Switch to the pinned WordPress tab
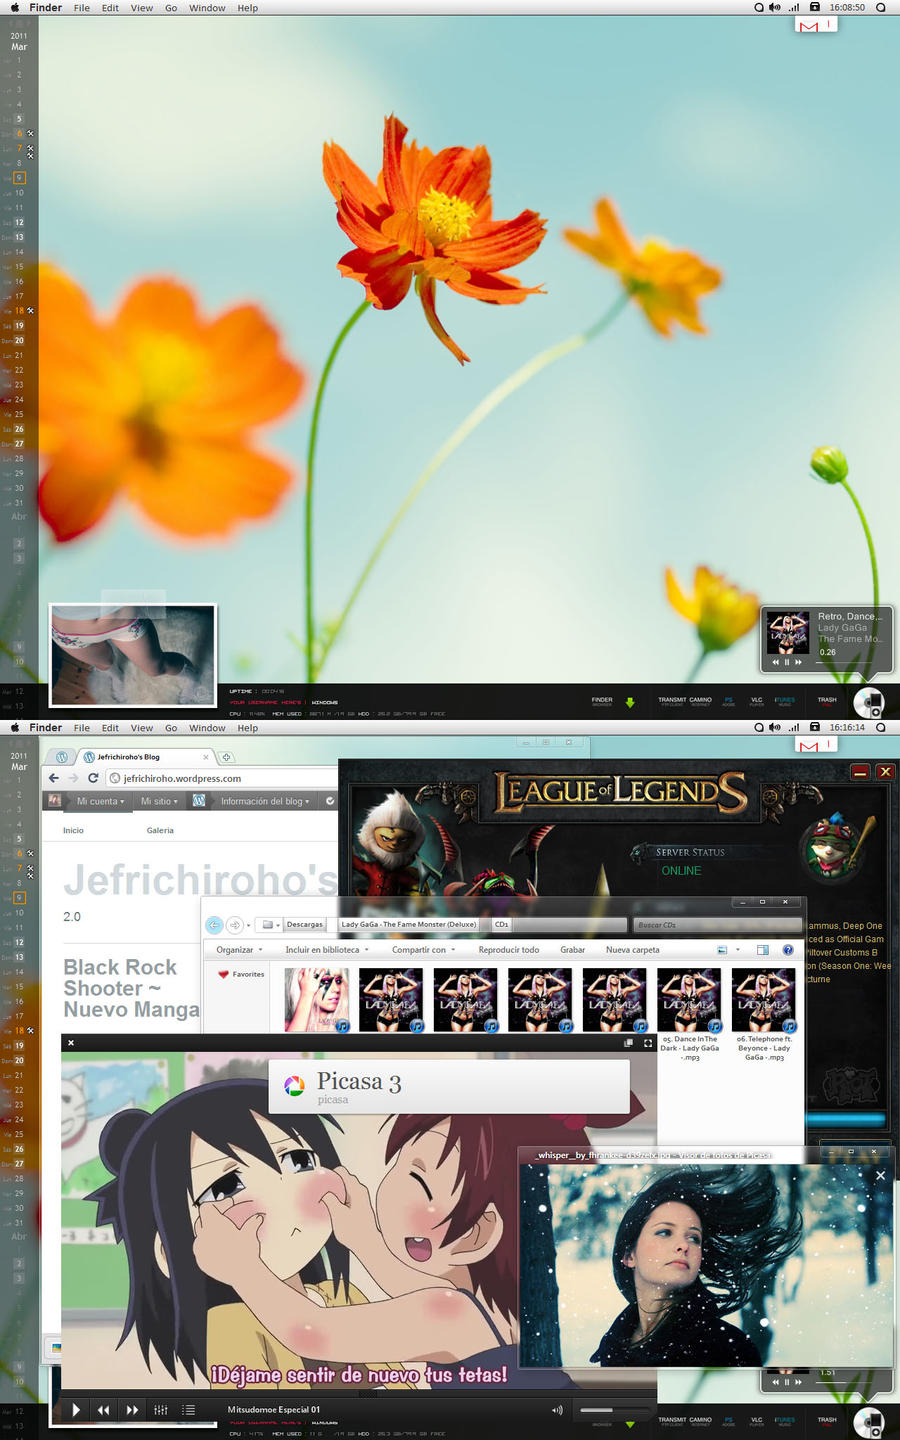The height and width of the screenshot is (1440, 900). [x=62, y=757]
